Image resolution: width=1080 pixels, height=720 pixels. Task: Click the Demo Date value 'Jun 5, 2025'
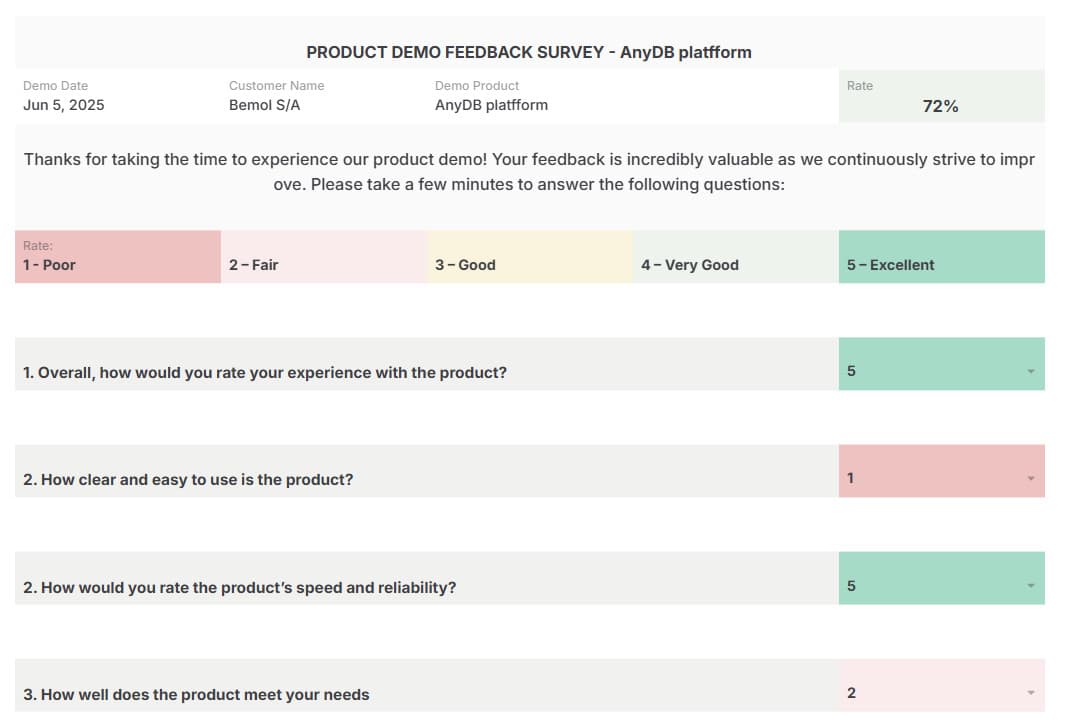[x=64, y=105]
